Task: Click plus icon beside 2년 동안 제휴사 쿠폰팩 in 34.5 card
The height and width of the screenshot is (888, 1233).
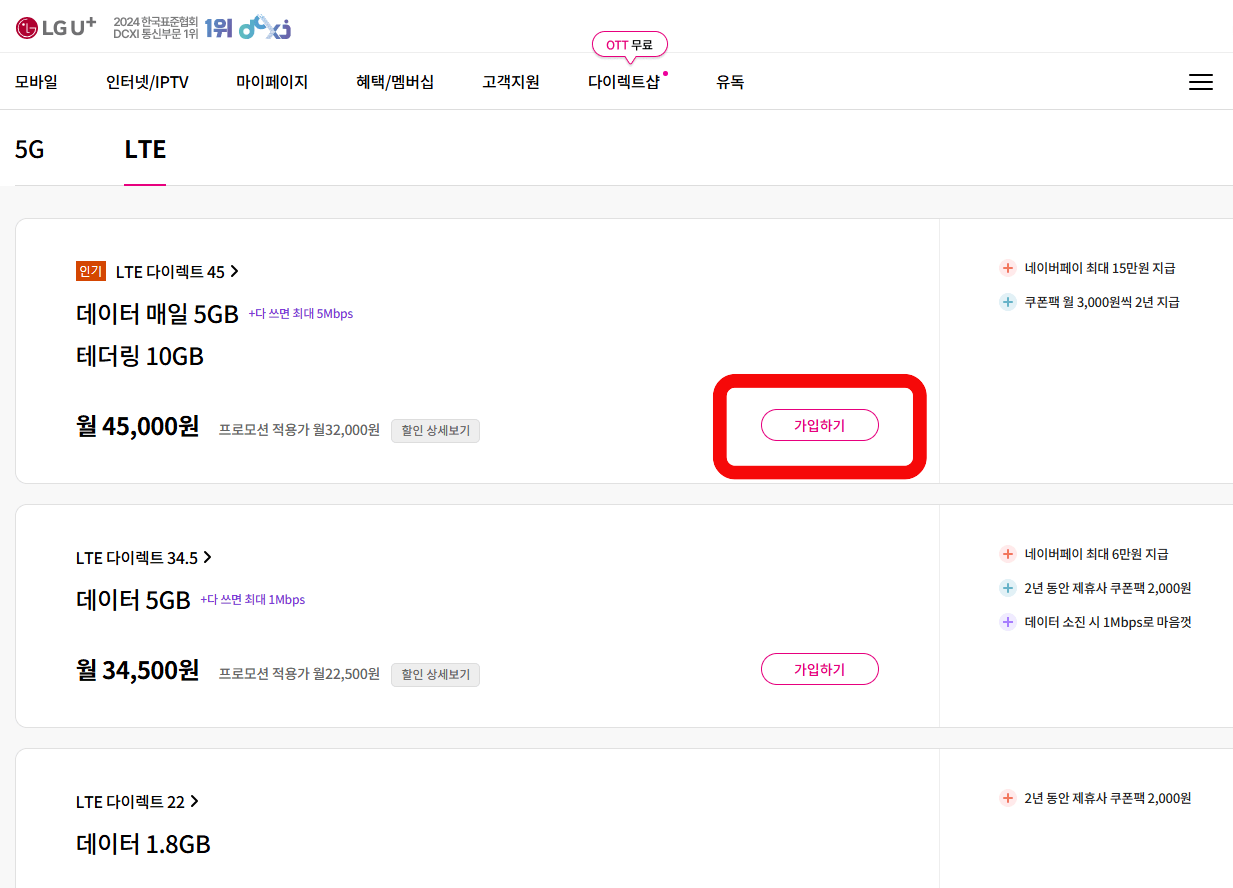Action: [x=1008, y=588]
